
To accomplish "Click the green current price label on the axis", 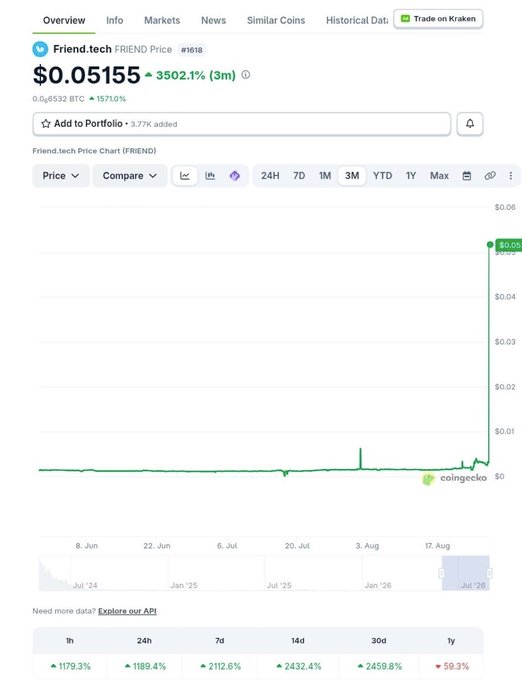I will click(509, 245).
